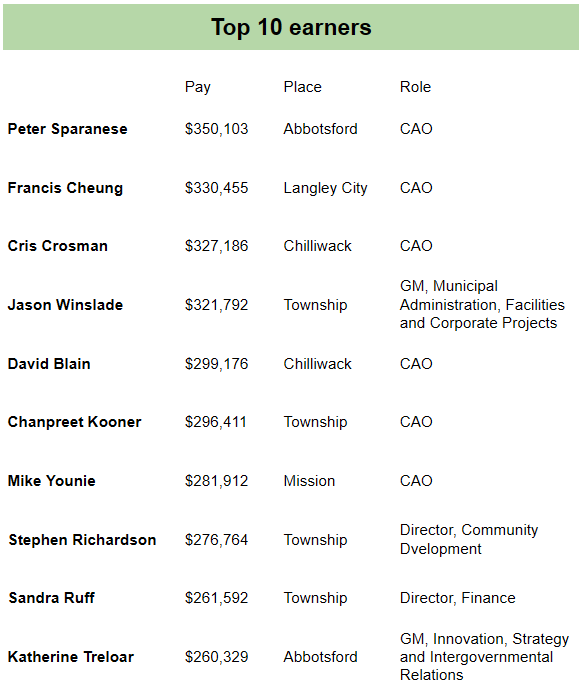Viewport: 582px width, 697px height.
Task: Click Francis Cheung's name
Action: [65, 188]
